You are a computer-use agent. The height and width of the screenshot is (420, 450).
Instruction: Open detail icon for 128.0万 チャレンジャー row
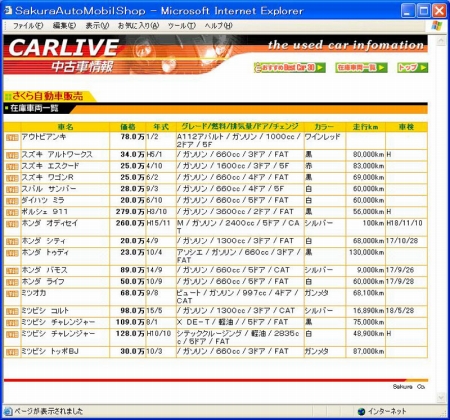point(12,334)
